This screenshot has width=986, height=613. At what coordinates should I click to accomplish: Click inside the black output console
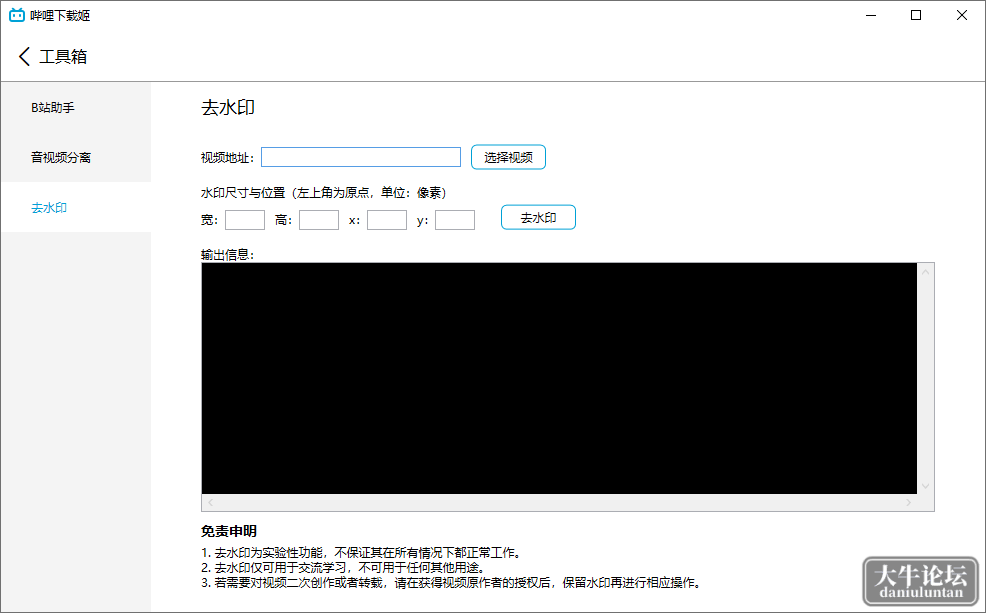559,378
